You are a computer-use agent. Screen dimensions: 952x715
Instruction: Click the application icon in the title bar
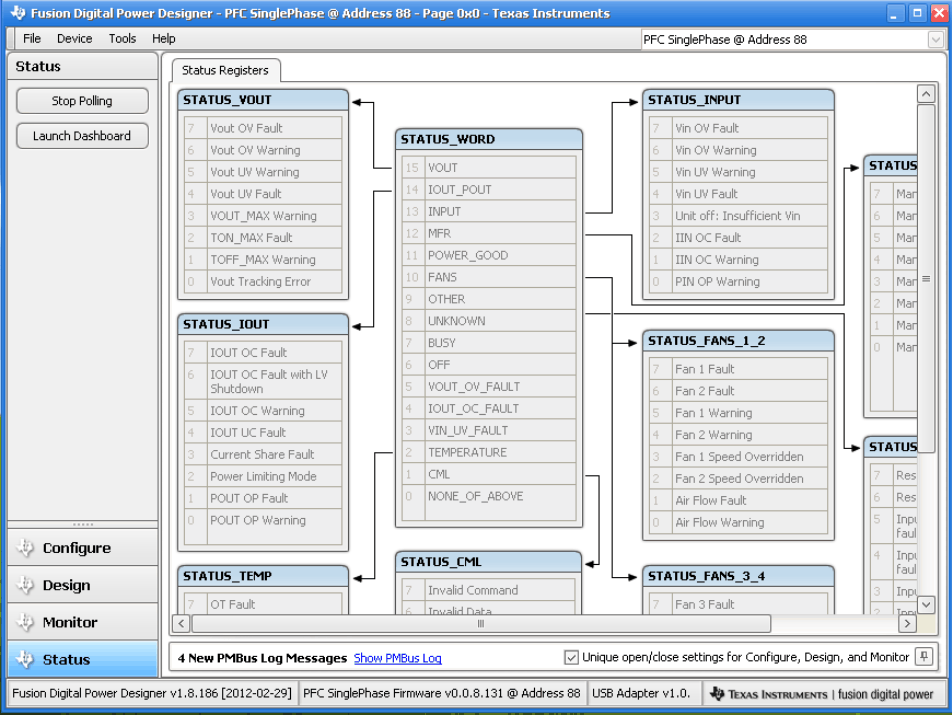pos(17,14)
